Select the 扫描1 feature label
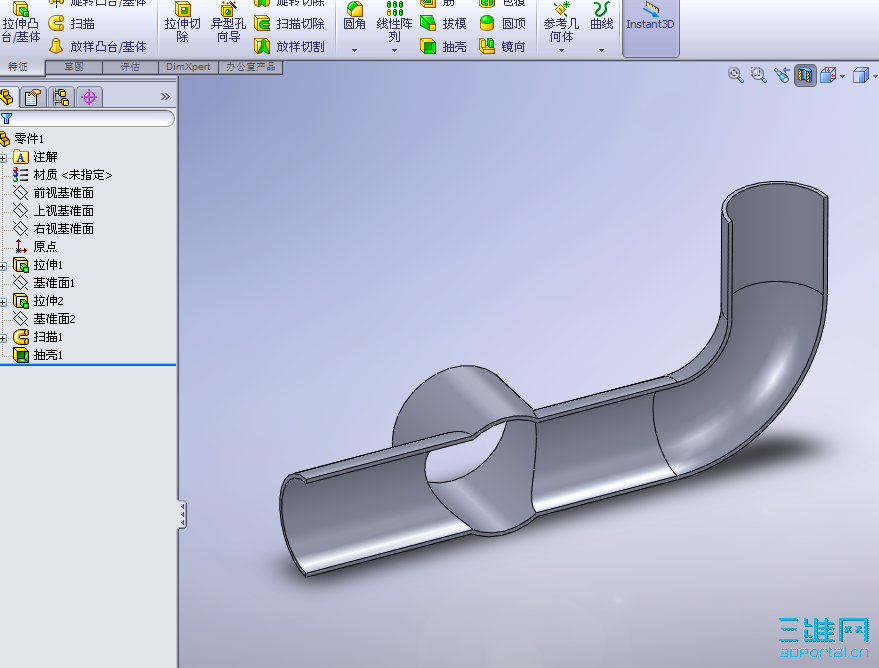This screenshot has height=668, width=879. 48,337
